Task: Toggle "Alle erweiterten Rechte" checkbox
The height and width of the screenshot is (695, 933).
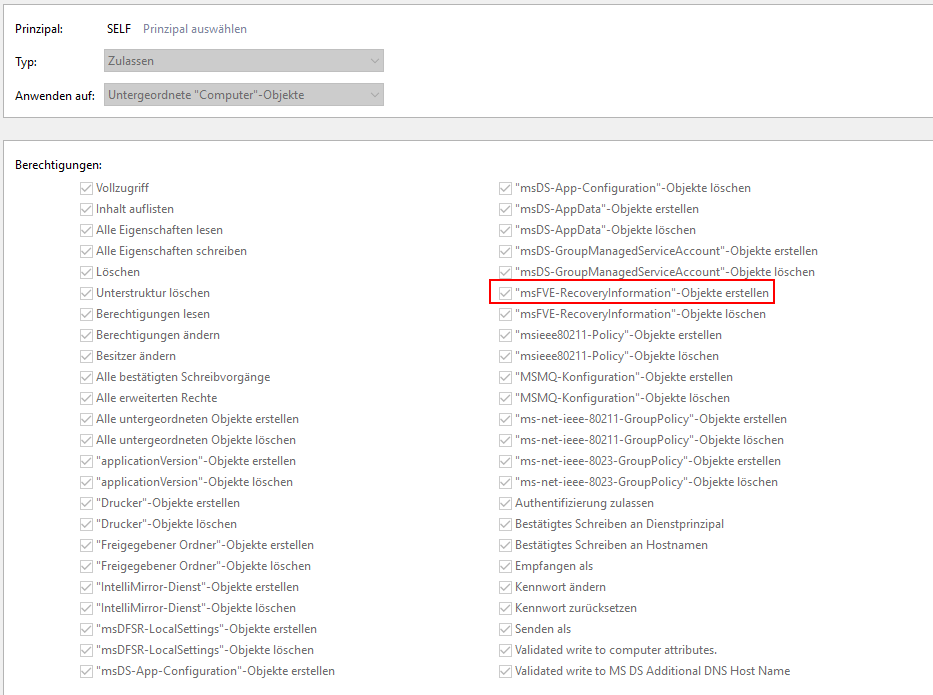Action: pyautogui.click(x=86, y=398)
